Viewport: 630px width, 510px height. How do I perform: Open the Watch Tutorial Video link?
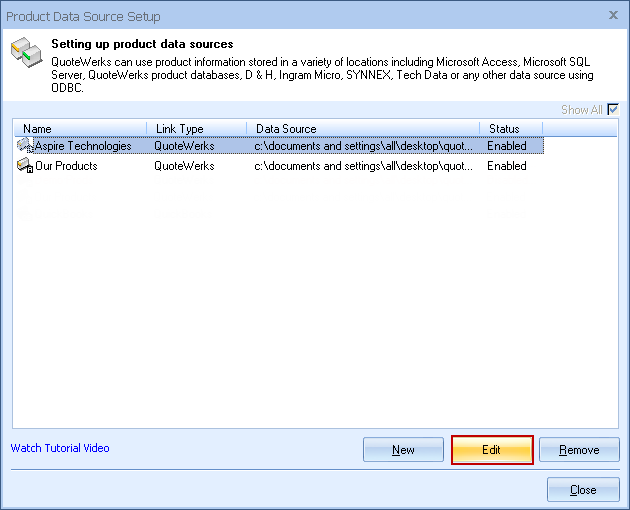click(x=60, y=448)
